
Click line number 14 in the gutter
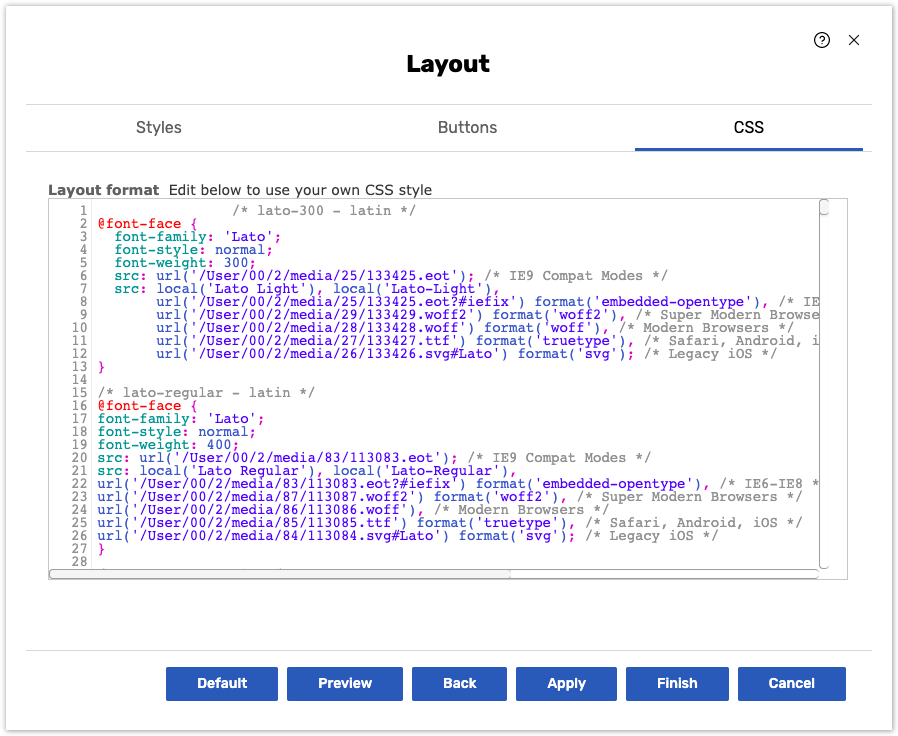pyautogui.click(x=80, y=380)
